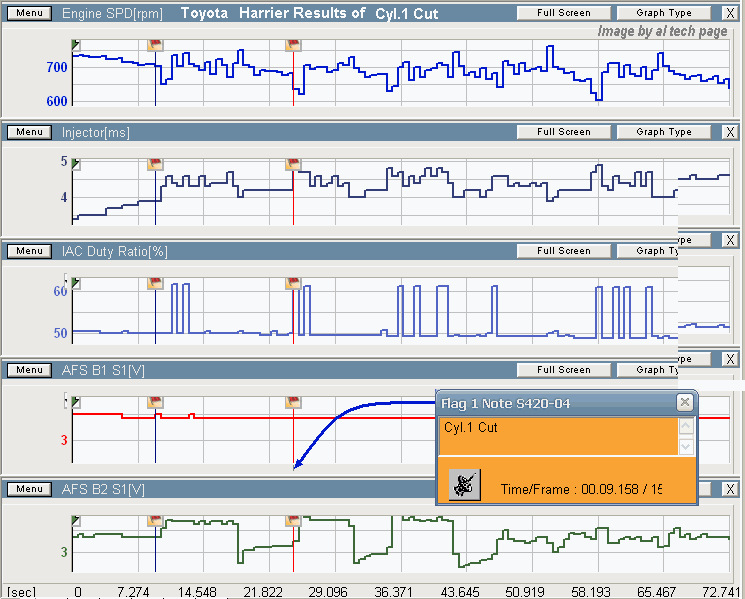Open the Graph Type options for Injector

coord(664,132)
